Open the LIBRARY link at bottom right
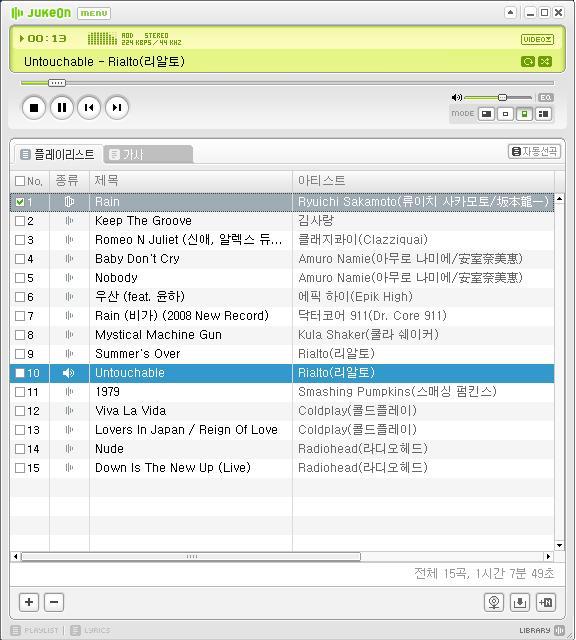This screenshot has height=640, width=576. pos(542,630)
